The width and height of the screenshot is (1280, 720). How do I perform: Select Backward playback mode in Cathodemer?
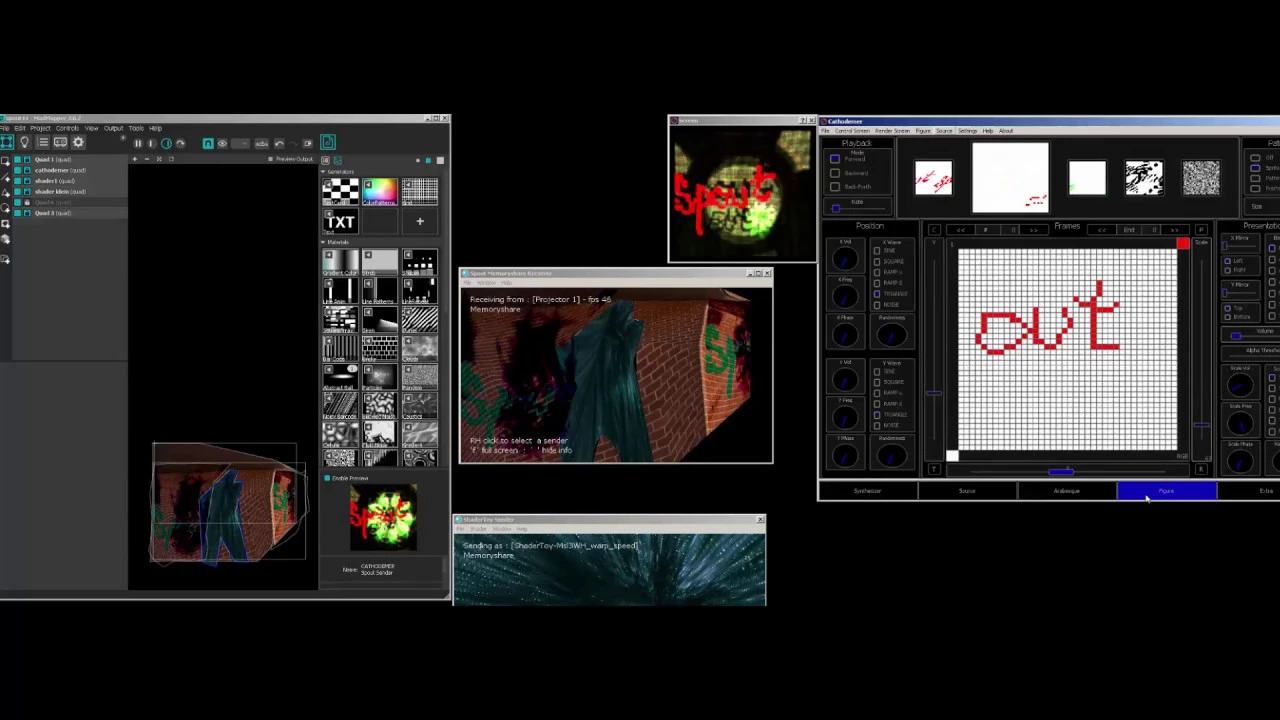835,173
